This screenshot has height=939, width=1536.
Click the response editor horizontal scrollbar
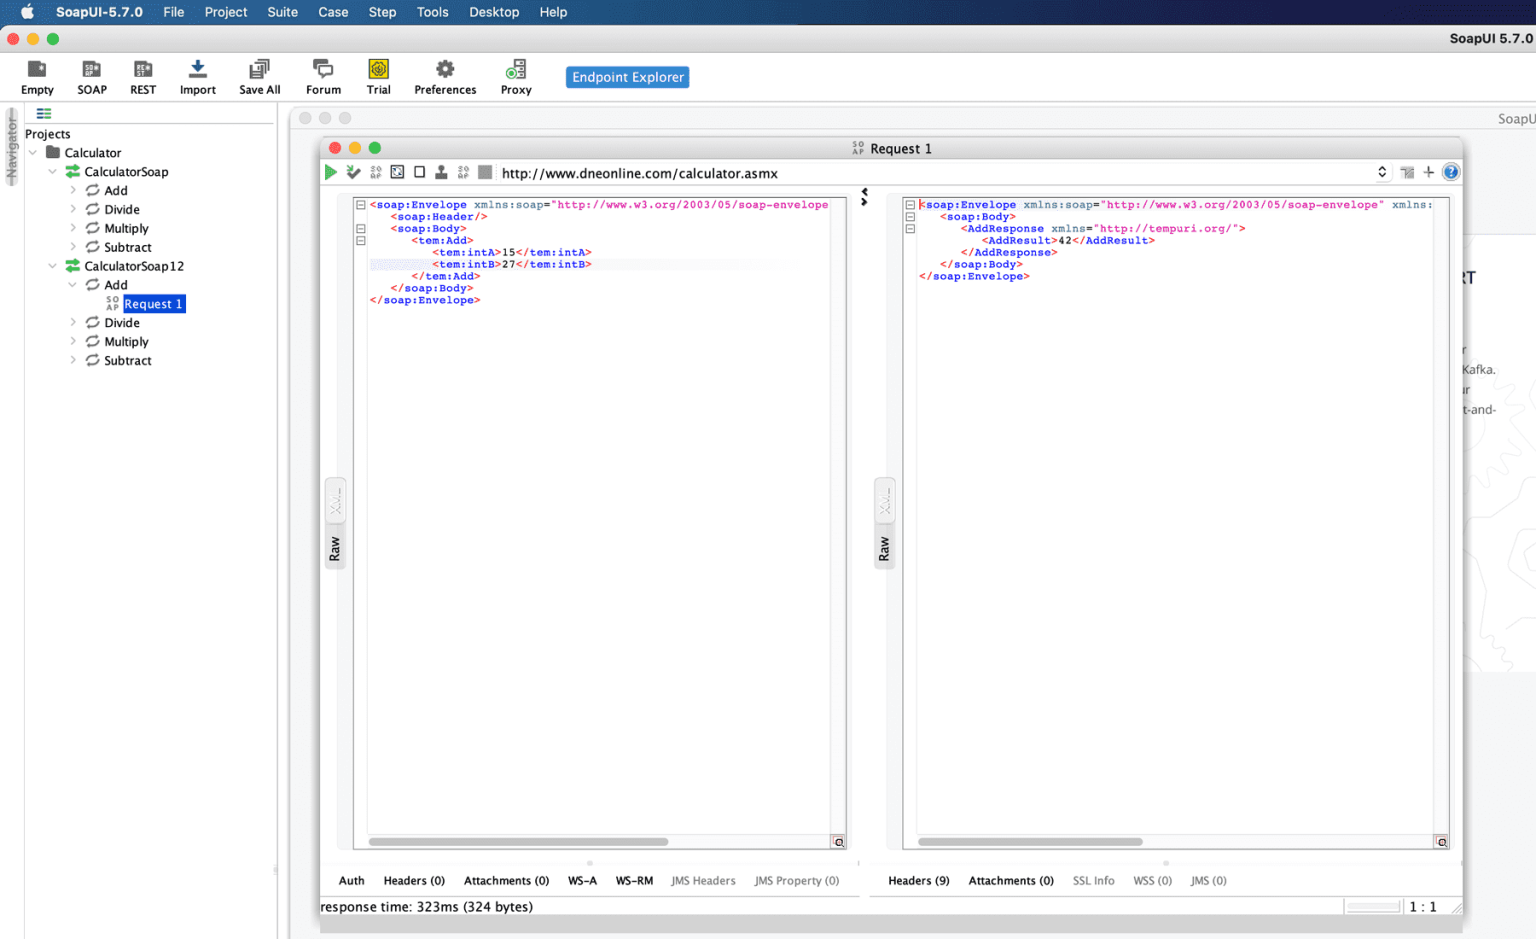(1030, 842)
